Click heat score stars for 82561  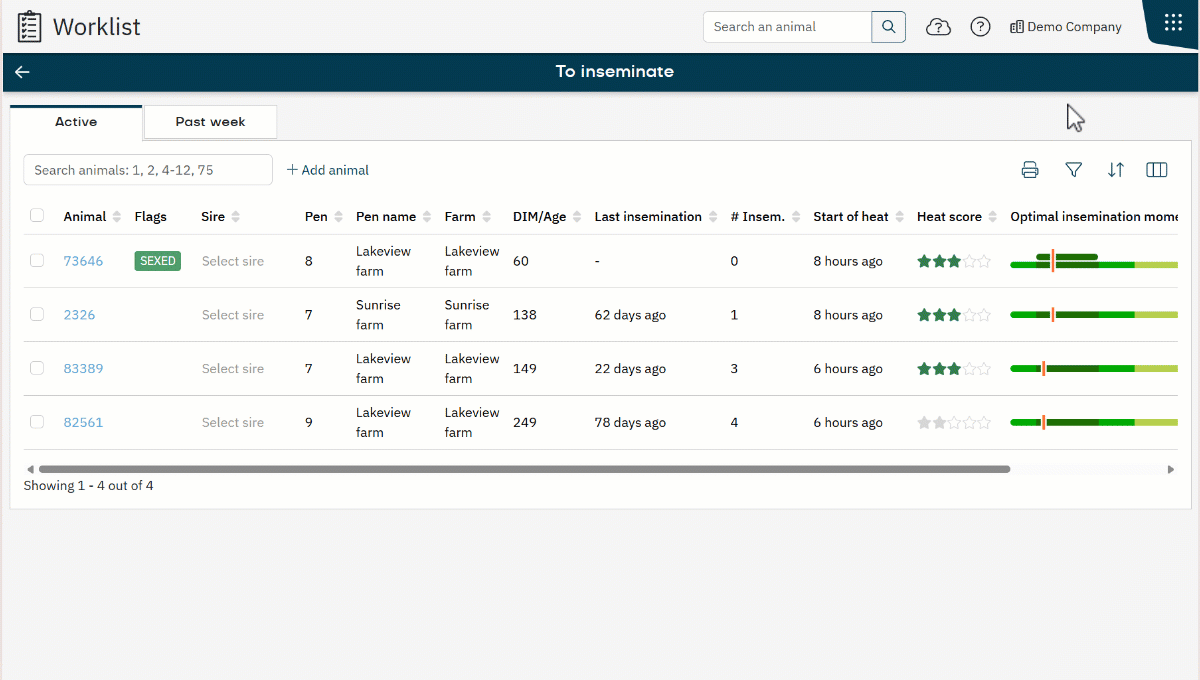point(954,423)
